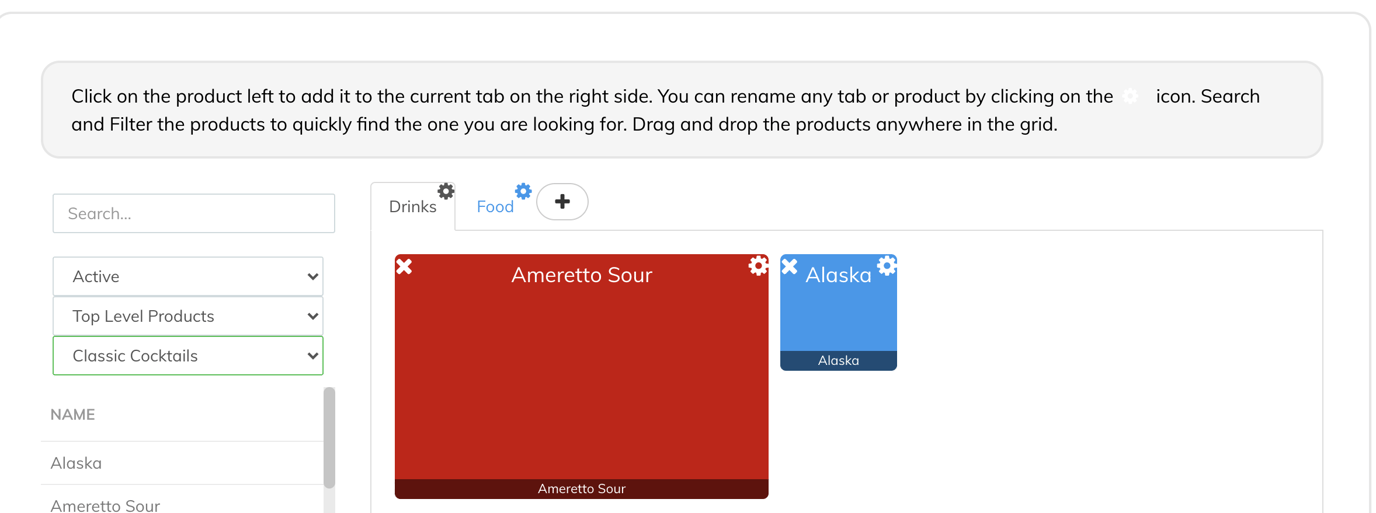Expand the Active status dropdown
1376x513 pixels.
tap(188, 276)
